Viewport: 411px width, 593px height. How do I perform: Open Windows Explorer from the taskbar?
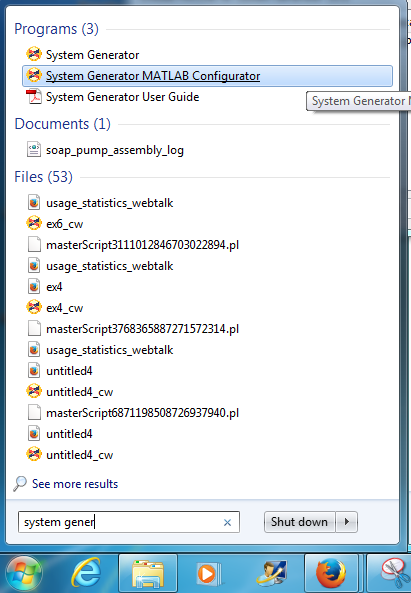tap(148, 573)
